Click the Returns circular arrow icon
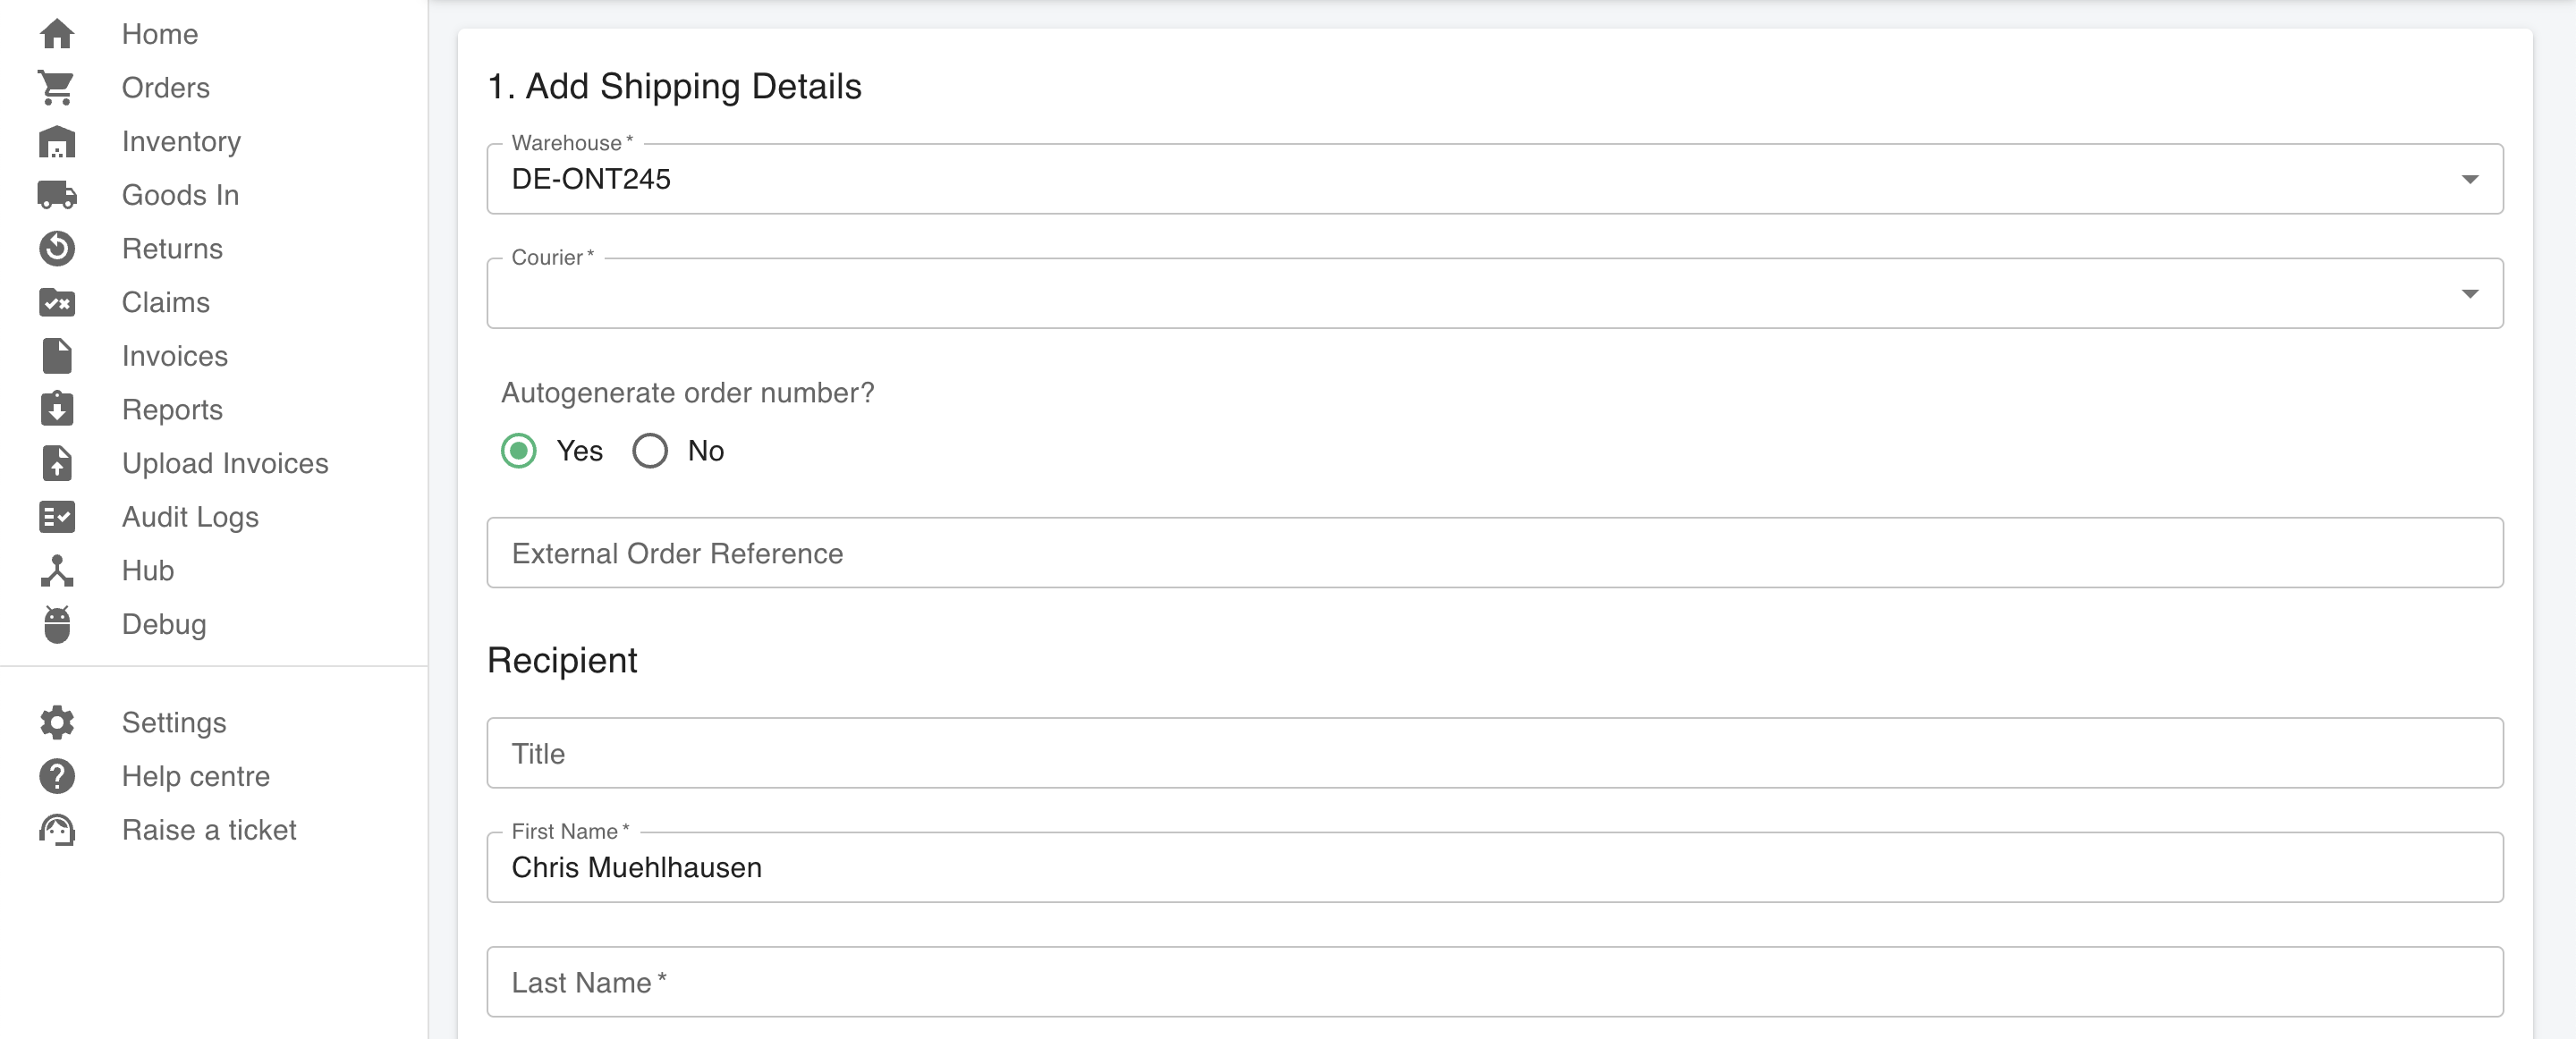Image resolution: width=2576 pixels, height=1039 pixels. (57, 248)
